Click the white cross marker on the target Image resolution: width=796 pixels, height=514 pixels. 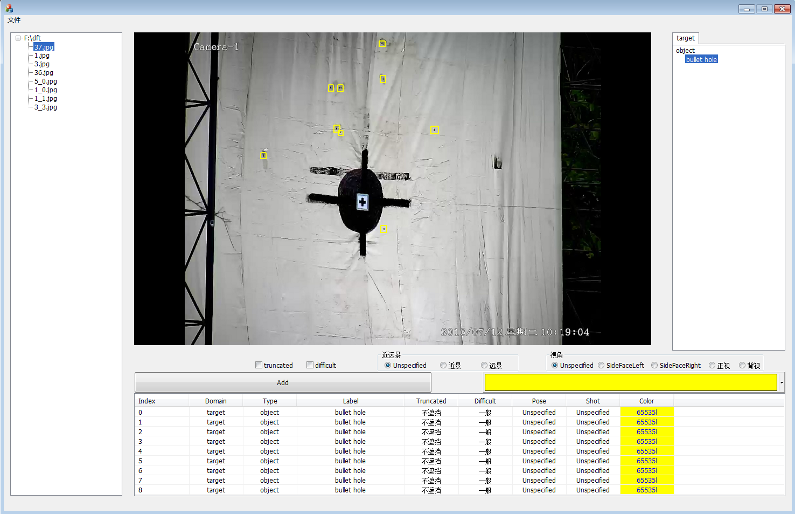(x=362, y=202)
